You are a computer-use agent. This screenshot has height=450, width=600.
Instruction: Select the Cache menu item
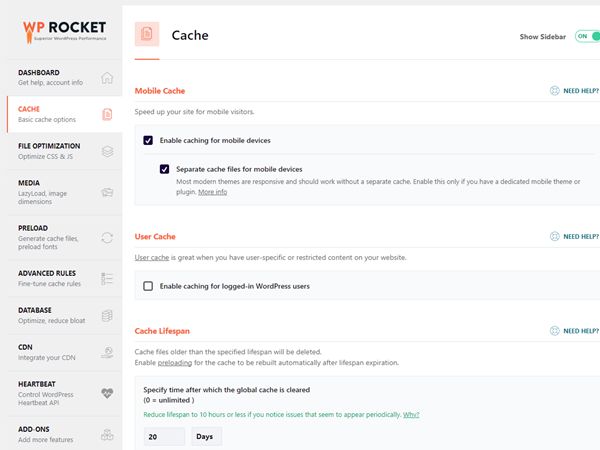click(64, 114)
